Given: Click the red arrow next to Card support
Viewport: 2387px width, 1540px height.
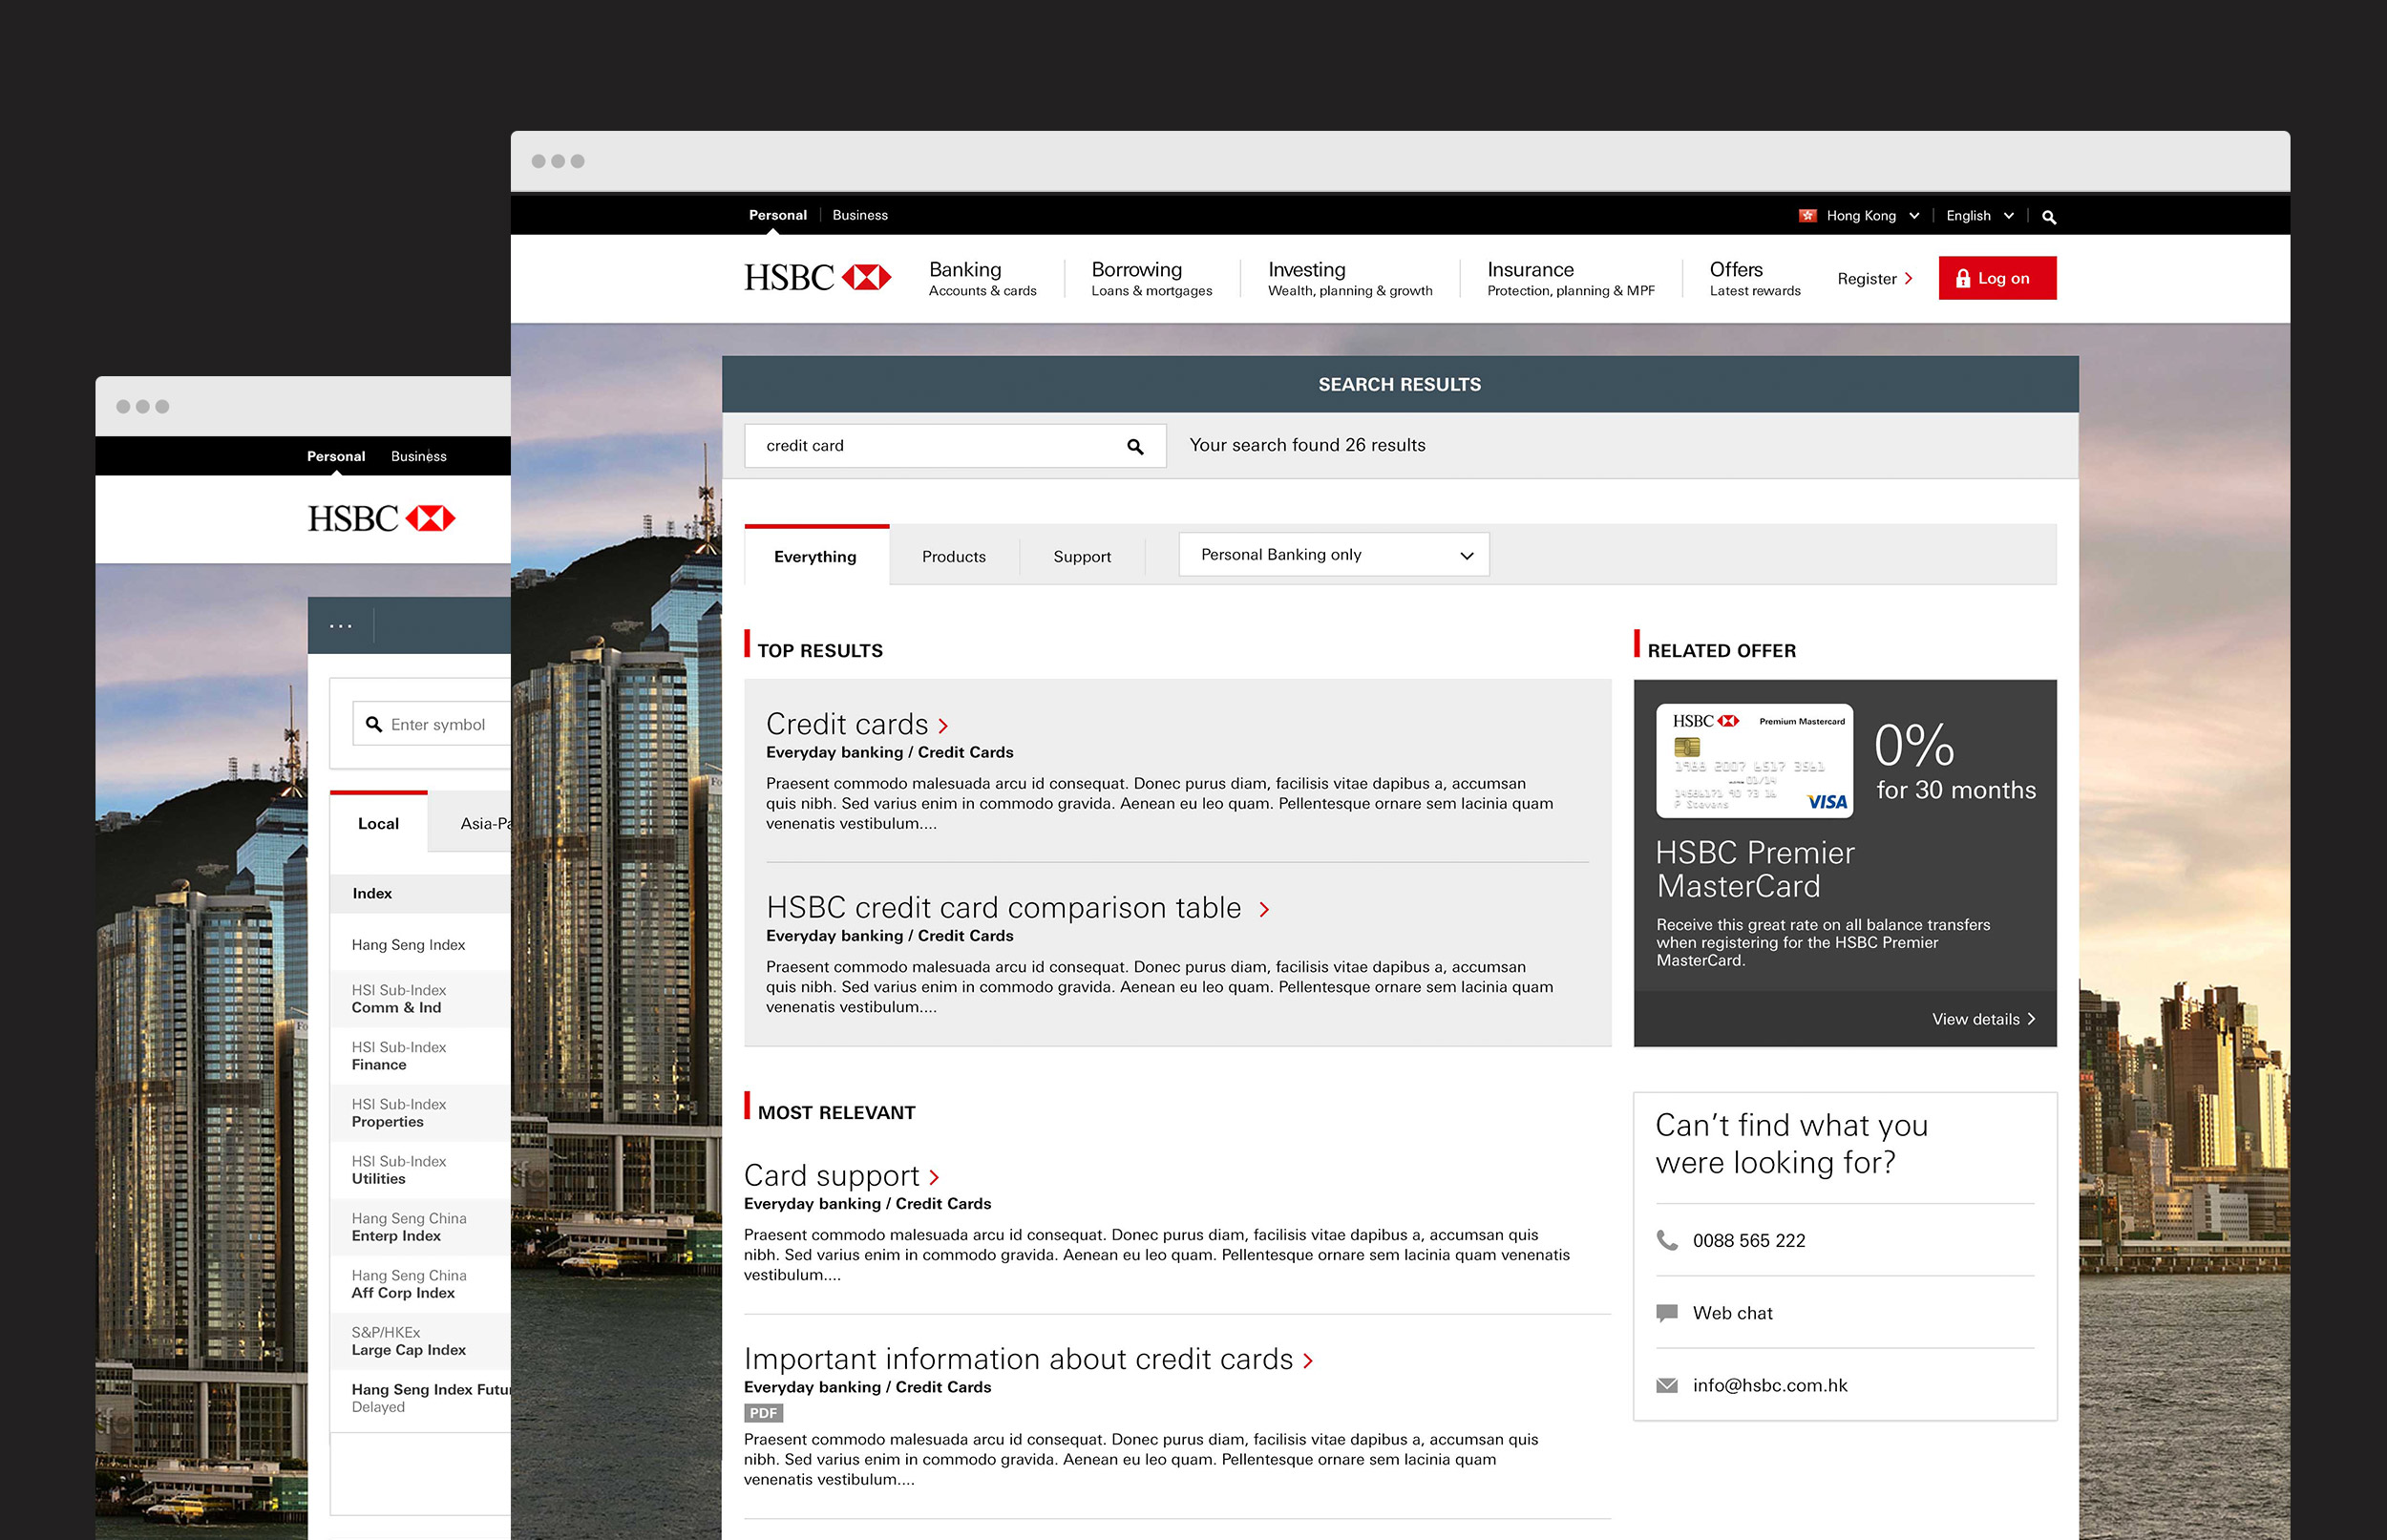Looking at the screenshot, I should (x=934, y=1177).
